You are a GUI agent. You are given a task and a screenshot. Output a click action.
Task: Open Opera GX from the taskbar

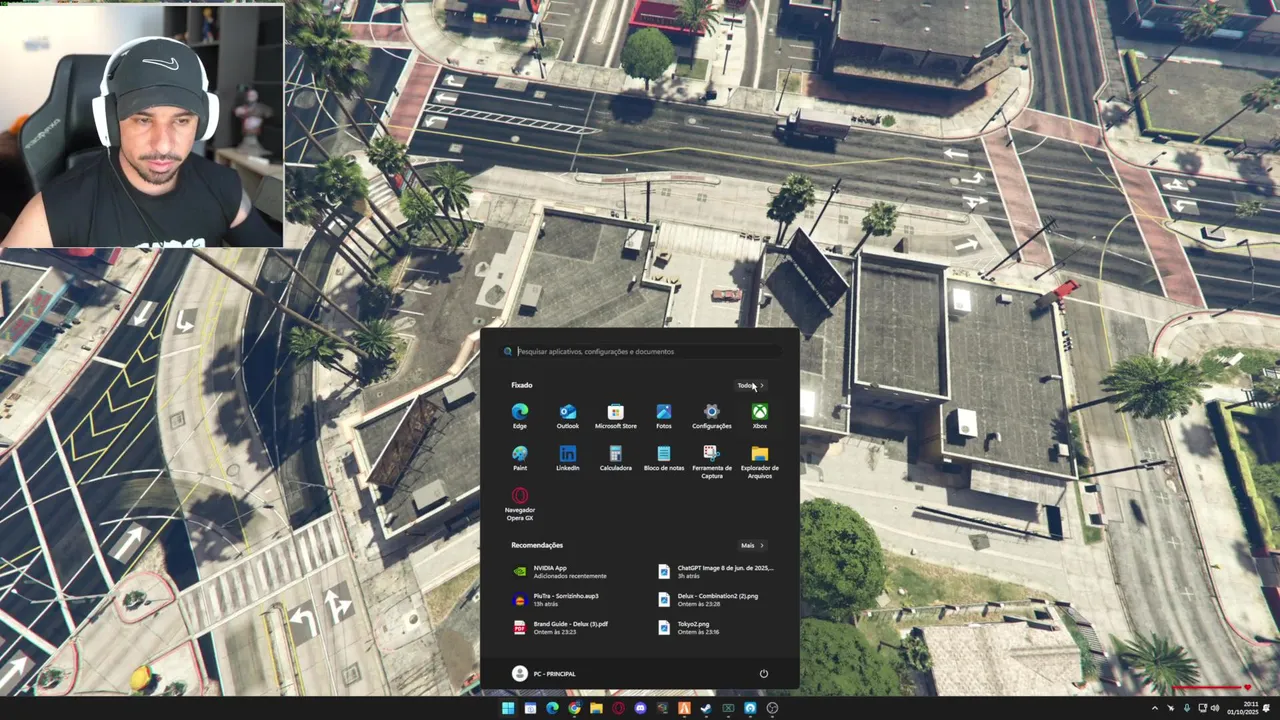pos(618,708)
